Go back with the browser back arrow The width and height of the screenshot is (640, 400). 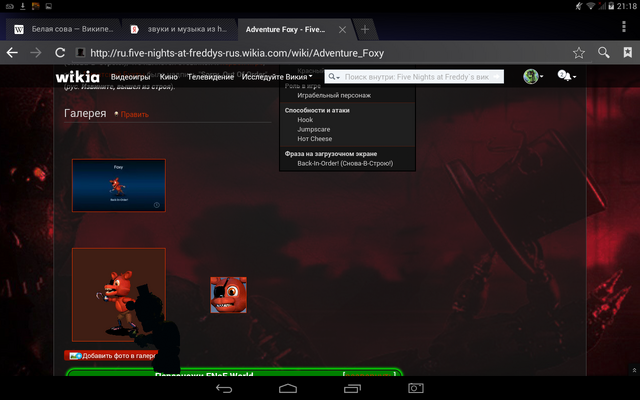(x=12, y=53)
